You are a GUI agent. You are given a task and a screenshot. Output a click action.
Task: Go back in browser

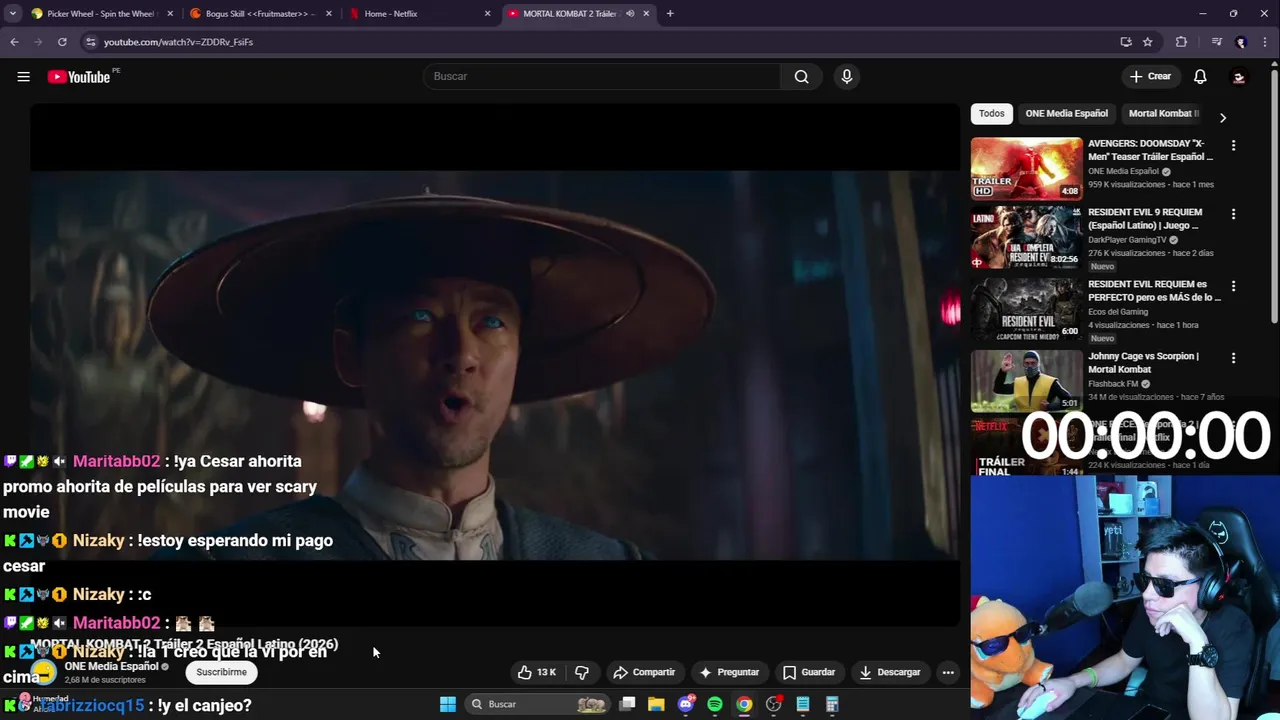point(14,42)
